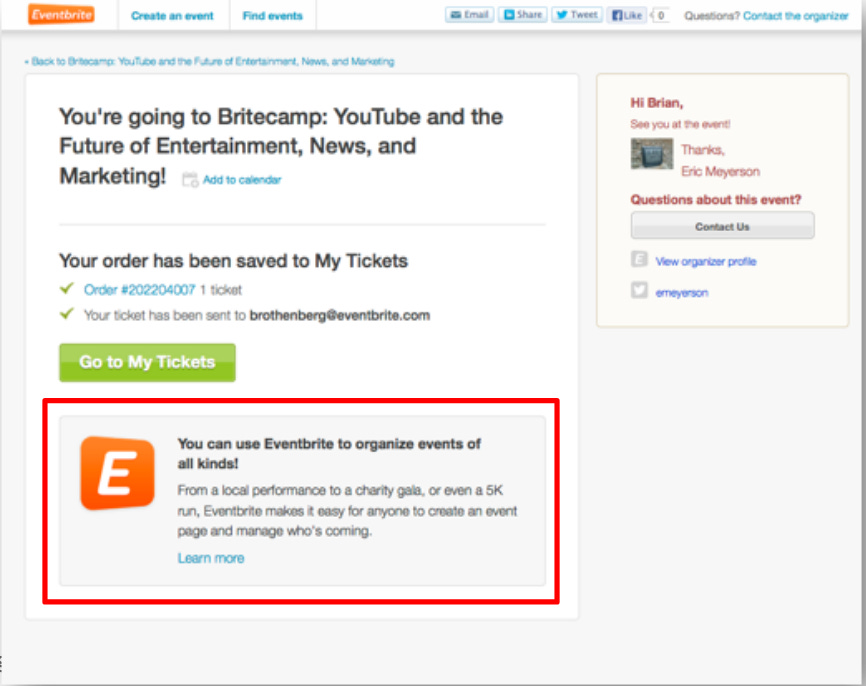Click Twitter icon beside emeyerson
Viewport: 866px width, 686px height.
pyautogui.click(x=639, y=289)
